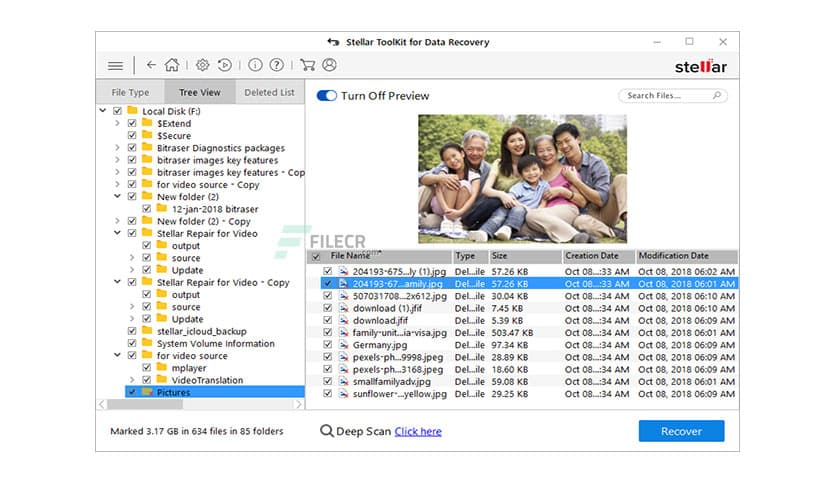Image resolution: width=836 pixels, height=484 pixels.
Task: Open the user account icon
Action: click(x=329, y=65)
